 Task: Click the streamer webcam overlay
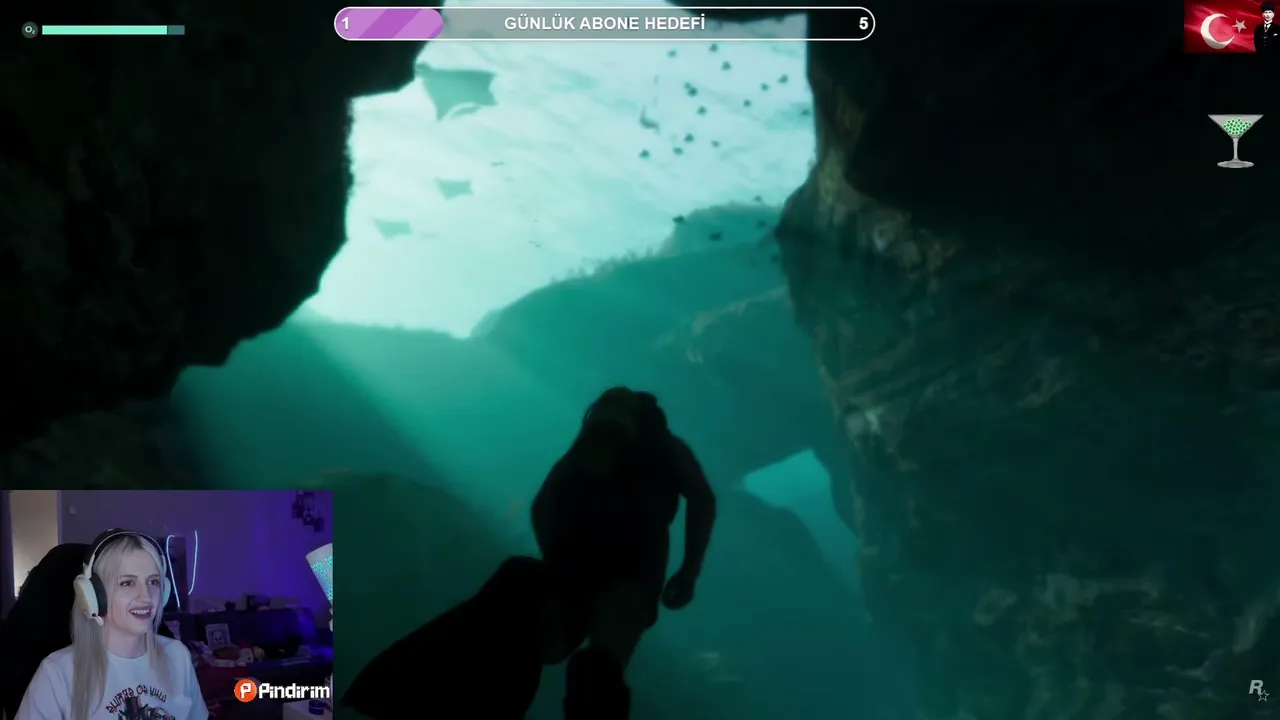click(x=166, y=604)
